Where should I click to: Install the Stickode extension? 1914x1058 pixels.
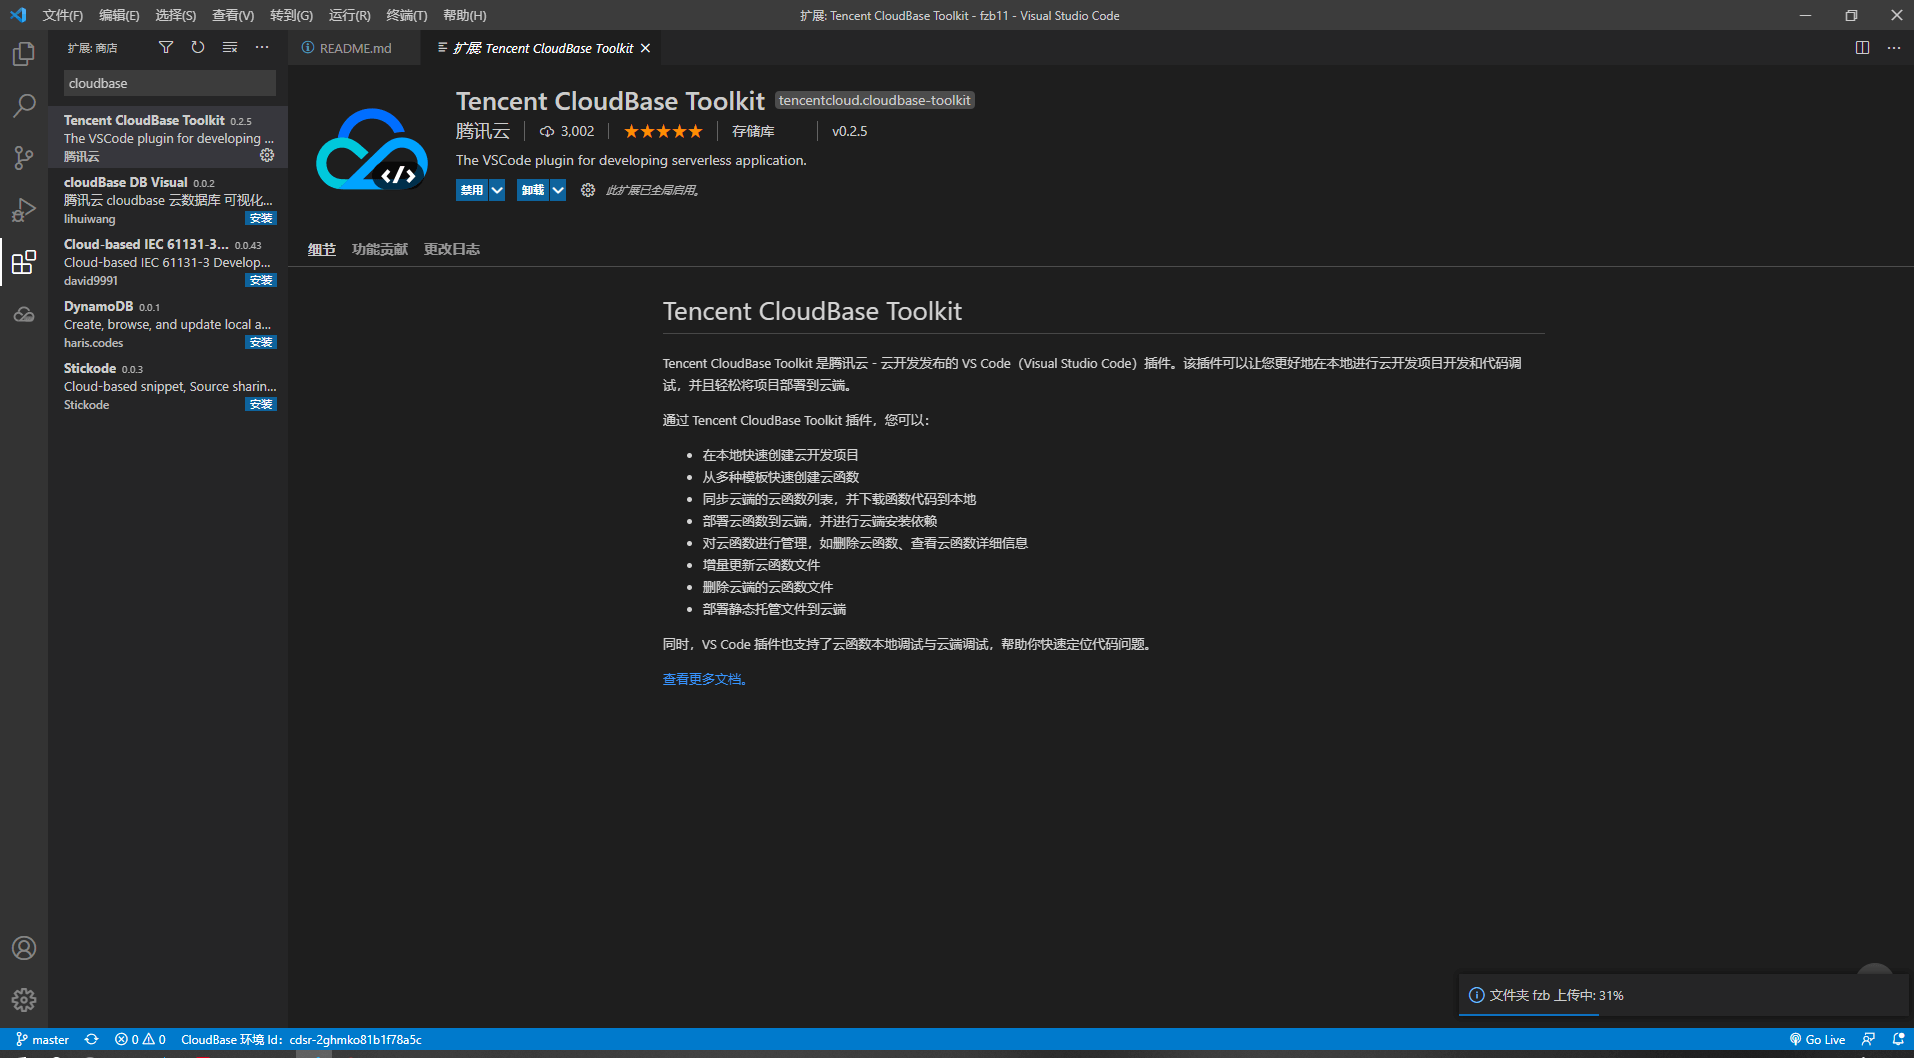click(x=261, y=404)
